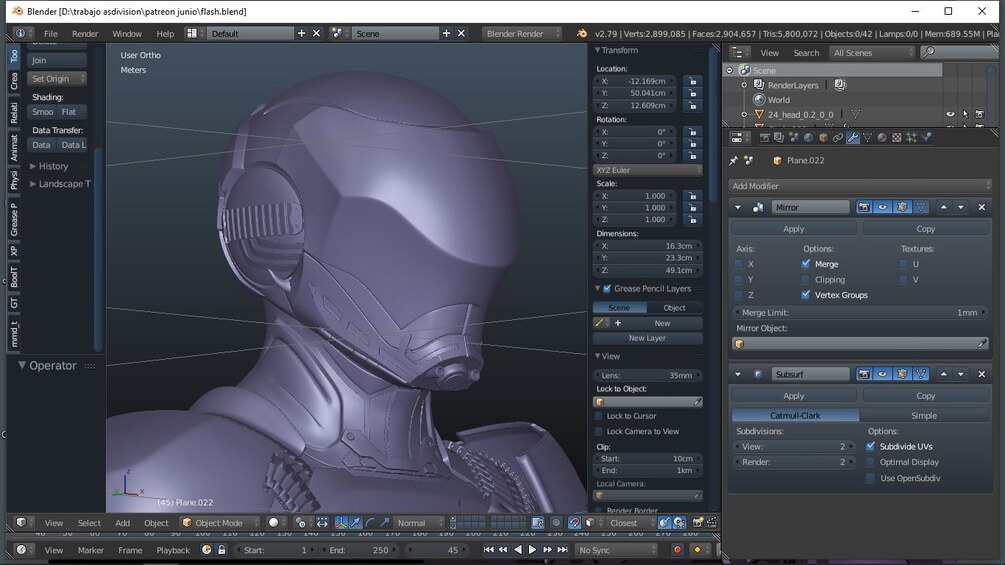
Task: Open the Add Modifier dropdown
Action: (860, 186)
